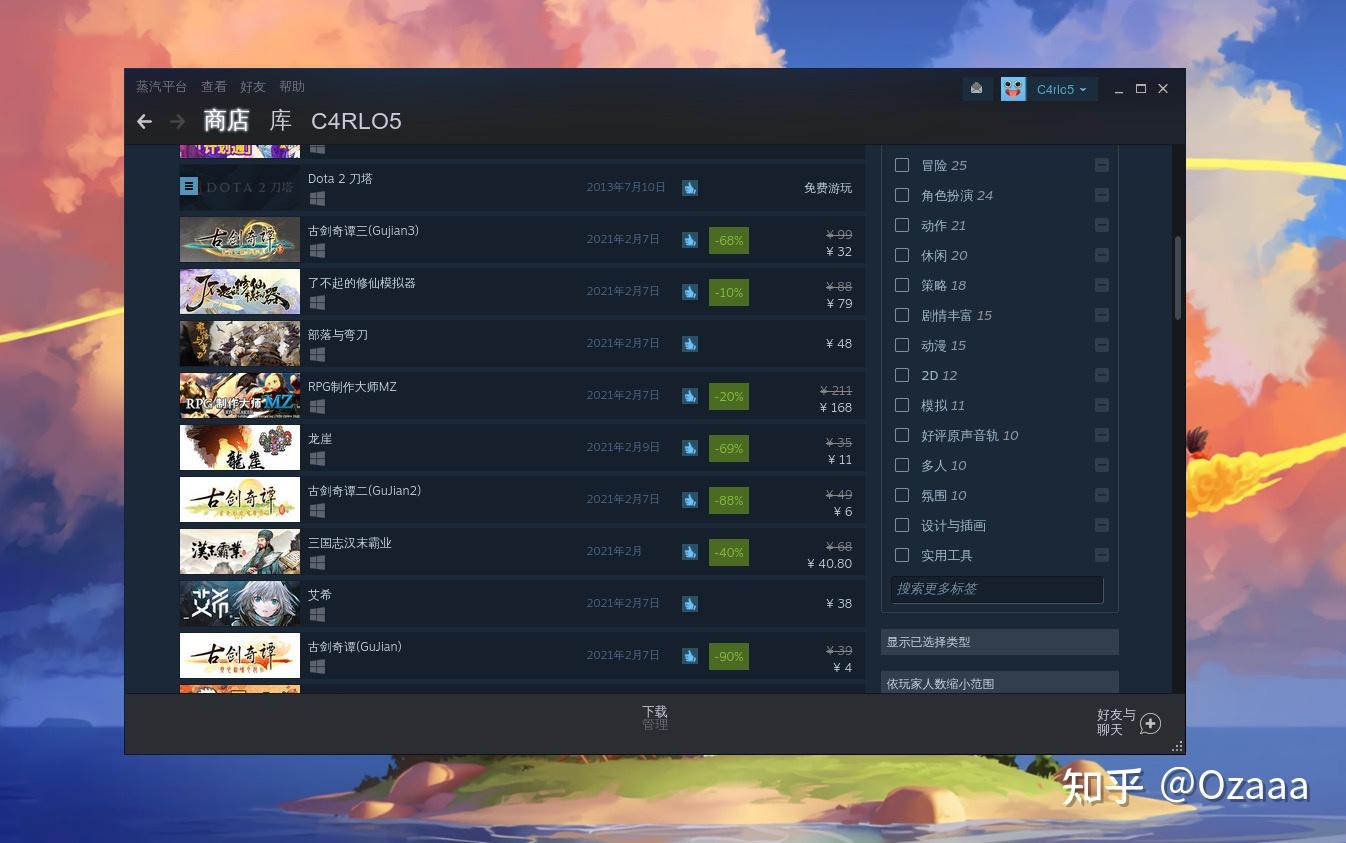Screen dimensions: 1346x843
Task: Exclude the 实用工具 tag with its minus icon
Action: tap(1101, 555)
